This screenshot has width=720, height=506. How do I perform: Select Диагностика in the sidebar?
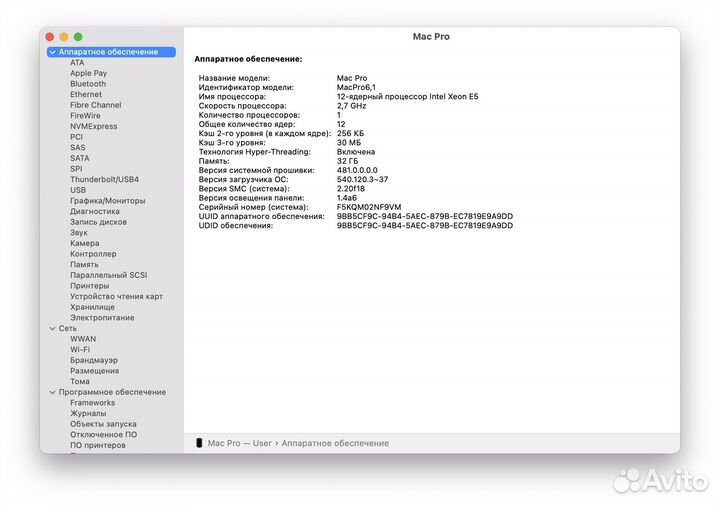pyautogui.click(x=95, y=211)
